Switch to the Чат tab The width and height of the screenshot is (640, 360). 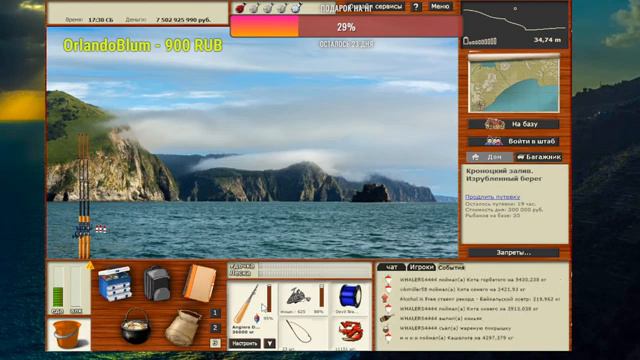point(391,267)
